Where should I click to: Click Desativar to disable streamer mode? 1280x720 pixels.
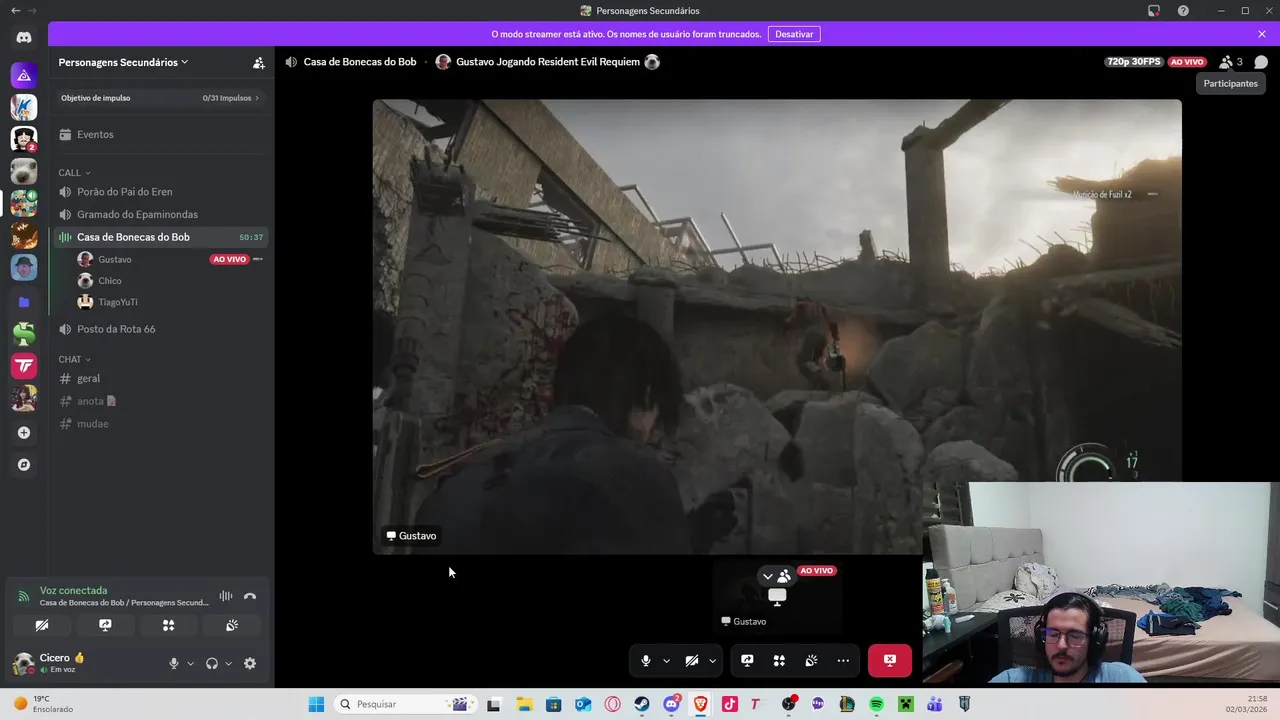794,34
